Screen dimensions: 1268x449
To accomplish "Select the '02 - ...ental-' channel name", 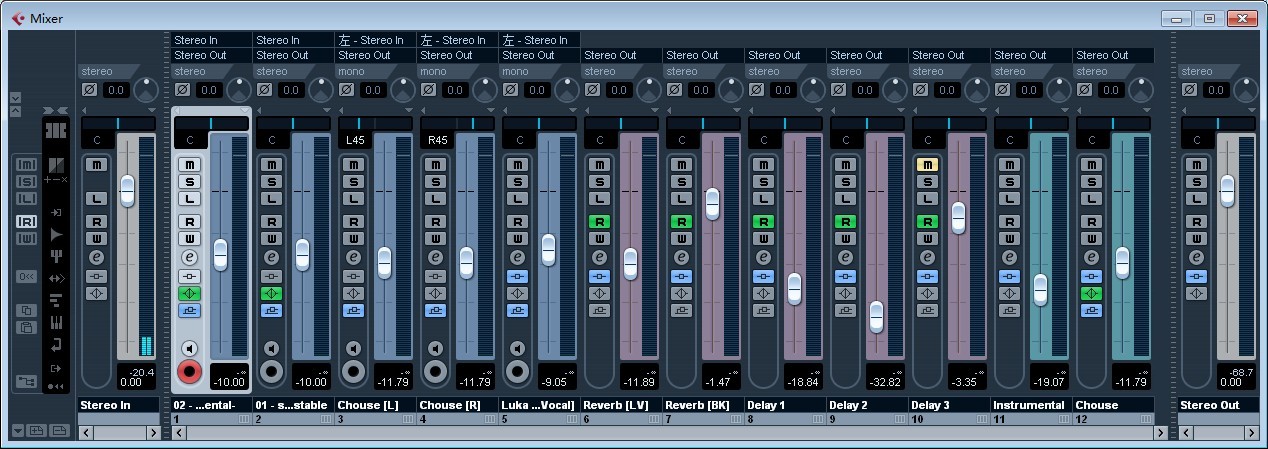I will (x=211, y=405).
